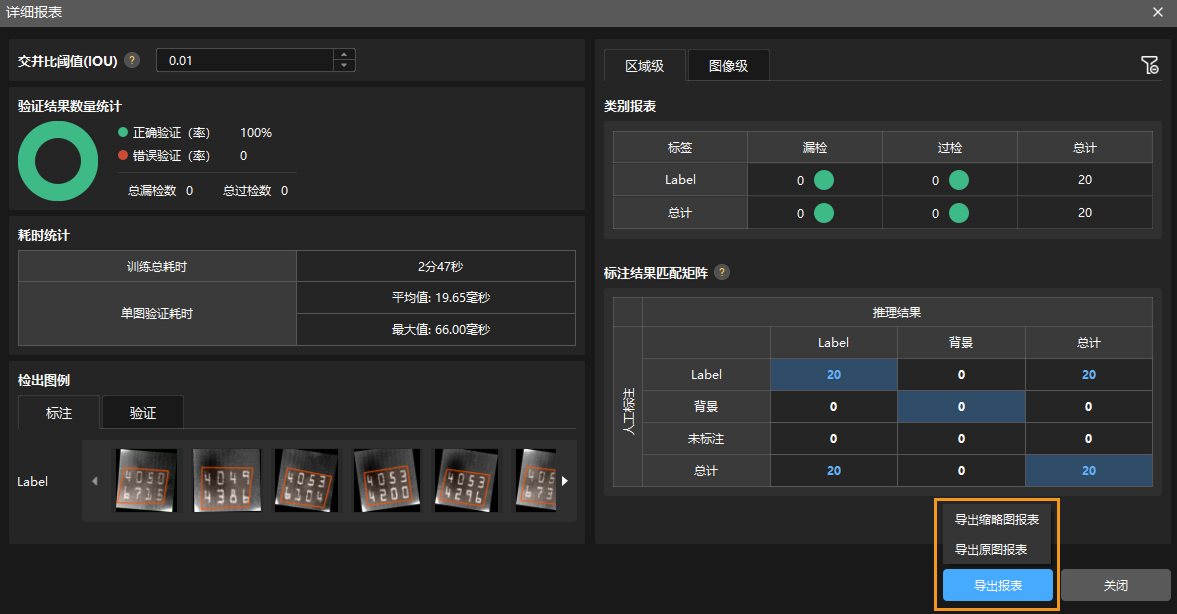Open thumbnail showing 4053 4200
Viewport: 1177px width, 614px height.
coord(387,481)
